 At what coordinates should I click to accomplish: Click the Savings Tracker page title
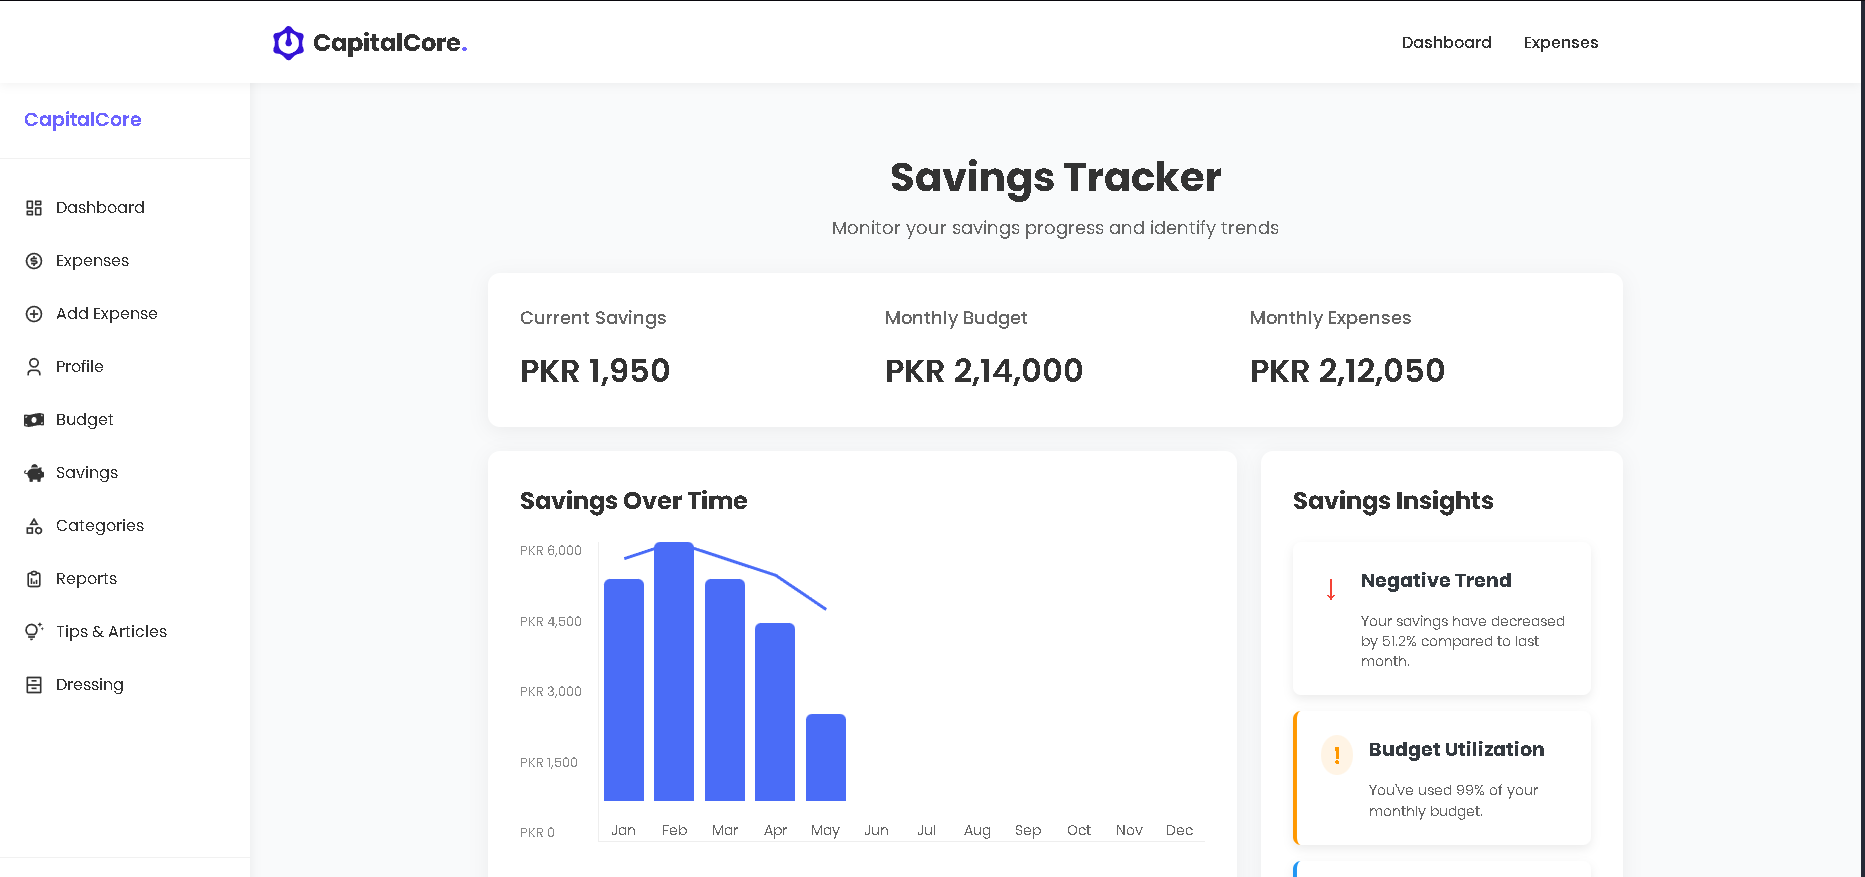click(x=1055, y=178)
